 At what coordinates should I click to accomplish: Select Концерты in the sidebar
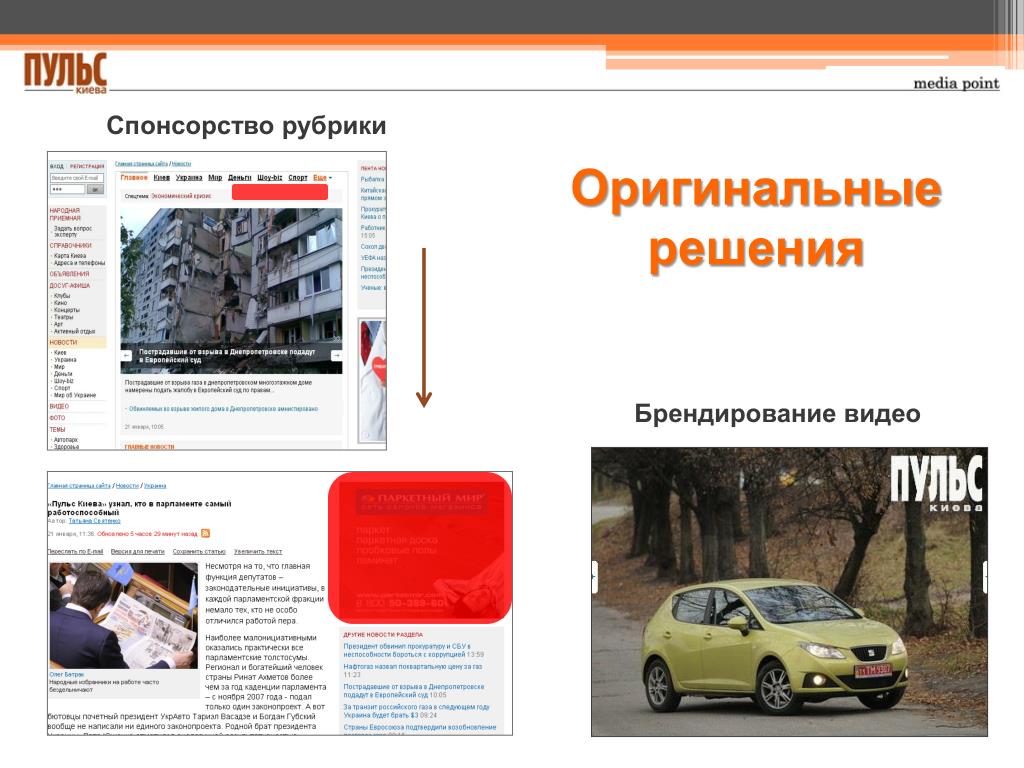67,310
